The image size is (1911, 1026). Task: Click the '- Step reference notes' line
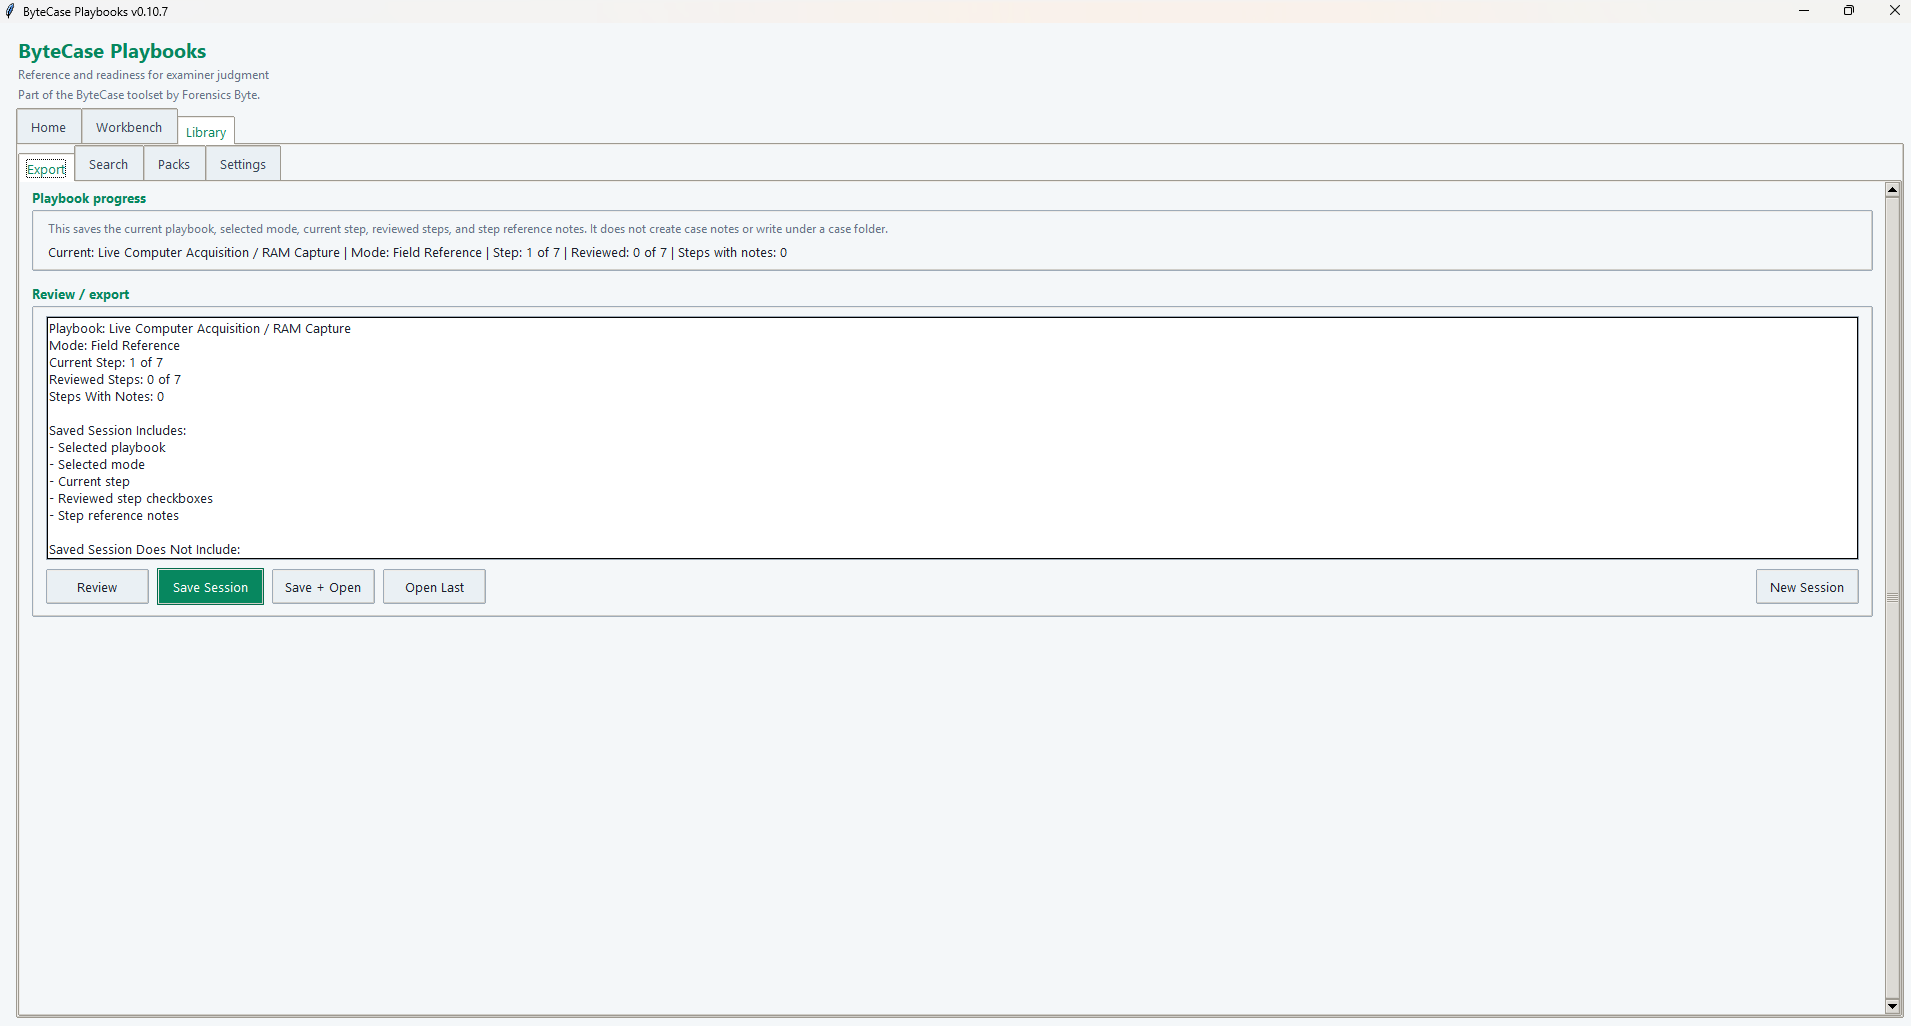(114, 515)
